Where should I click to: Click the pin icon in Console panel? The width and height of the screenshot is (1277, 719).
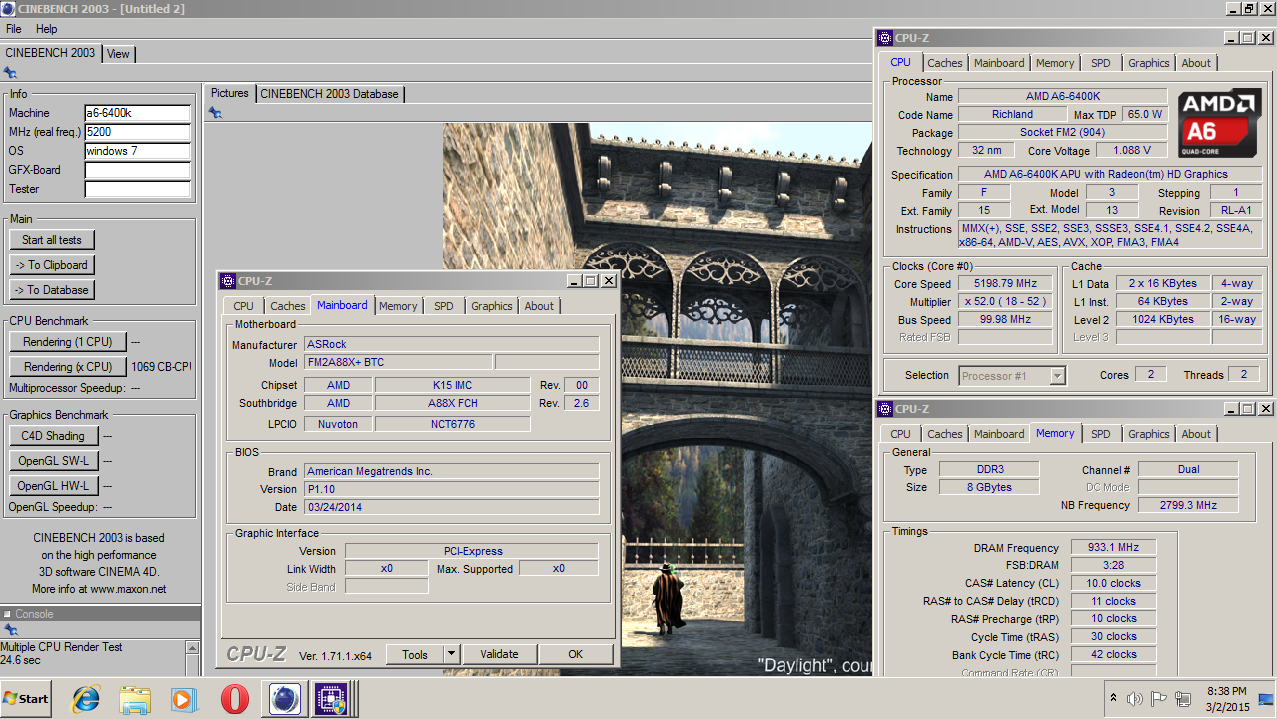(10, 630)
